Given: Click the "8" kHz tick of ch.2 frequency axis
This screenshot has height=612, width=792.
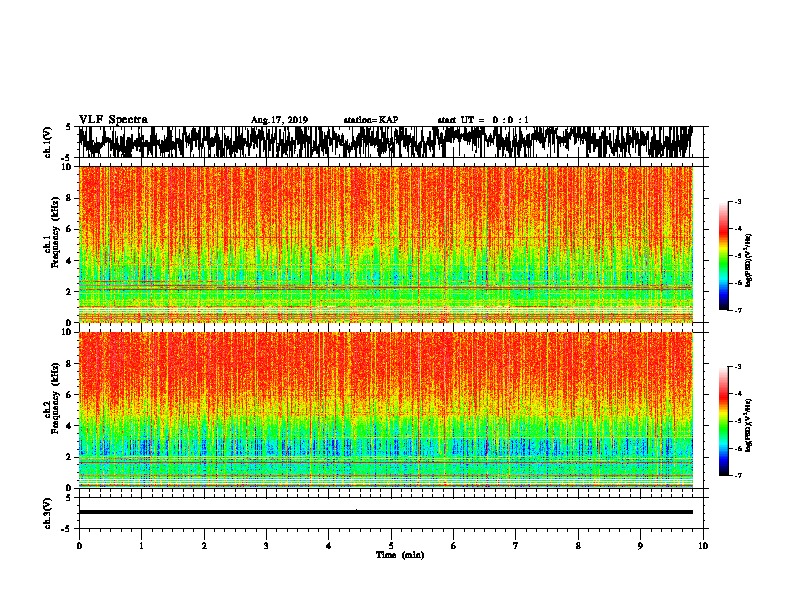Looking at the screenshot, I should [x=69, y=364].
